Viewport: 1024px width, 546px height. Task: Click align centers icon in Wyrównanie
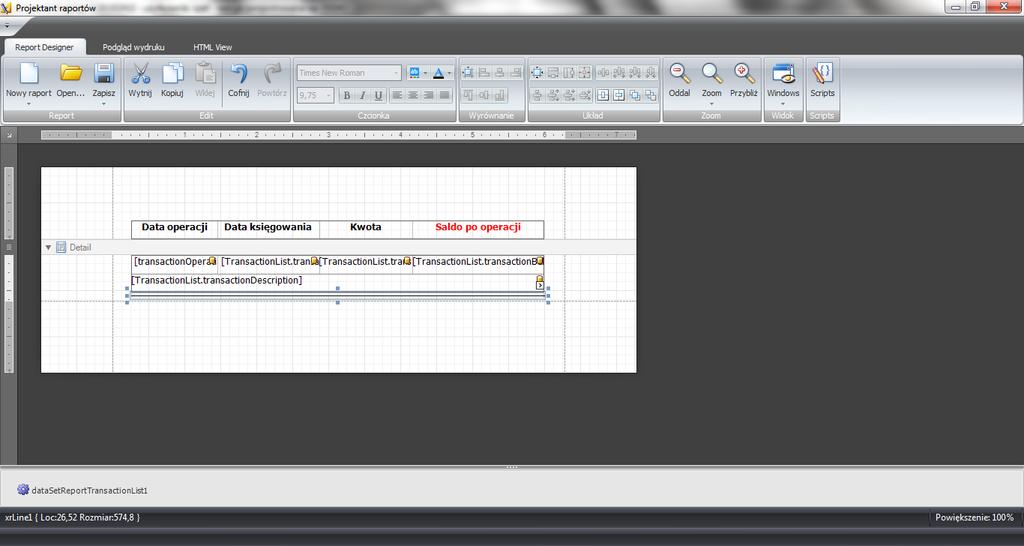coord(500,72)
